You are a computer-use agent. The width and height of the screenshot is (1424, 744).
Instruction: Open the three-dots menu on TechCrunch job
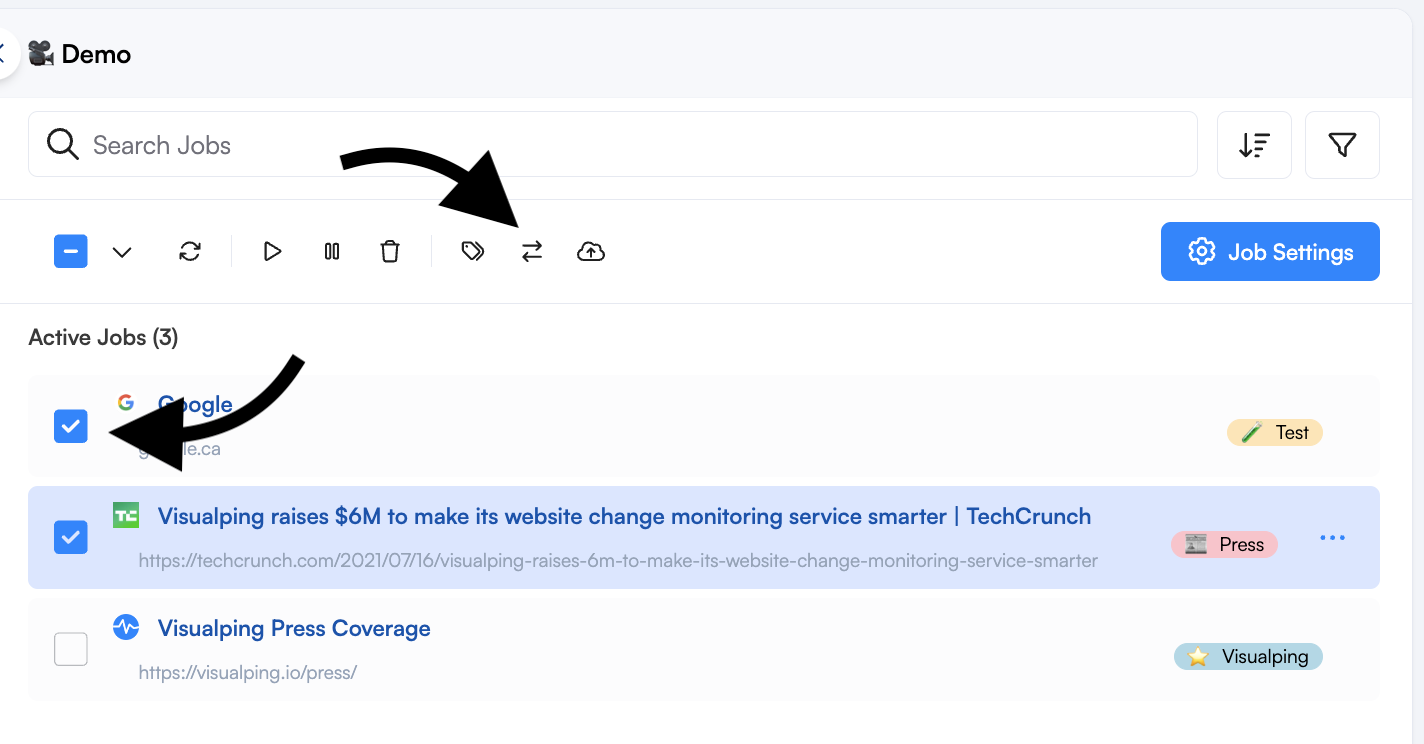tap(1332, 538)
